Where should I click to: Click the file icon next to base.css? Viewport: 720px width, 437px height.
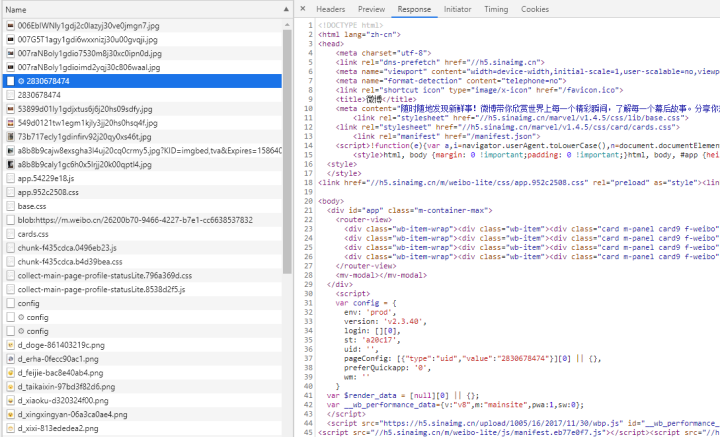tap(11, 206)
